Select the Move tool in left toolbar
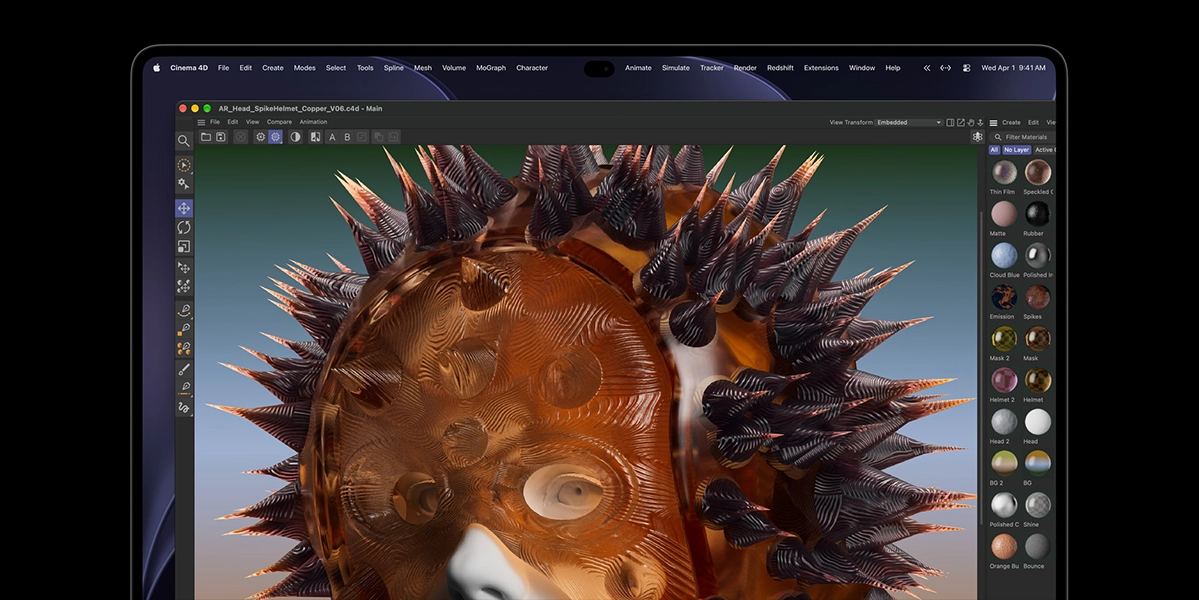The height and width of the screenshot is (600, 1199). click(184, 208)
